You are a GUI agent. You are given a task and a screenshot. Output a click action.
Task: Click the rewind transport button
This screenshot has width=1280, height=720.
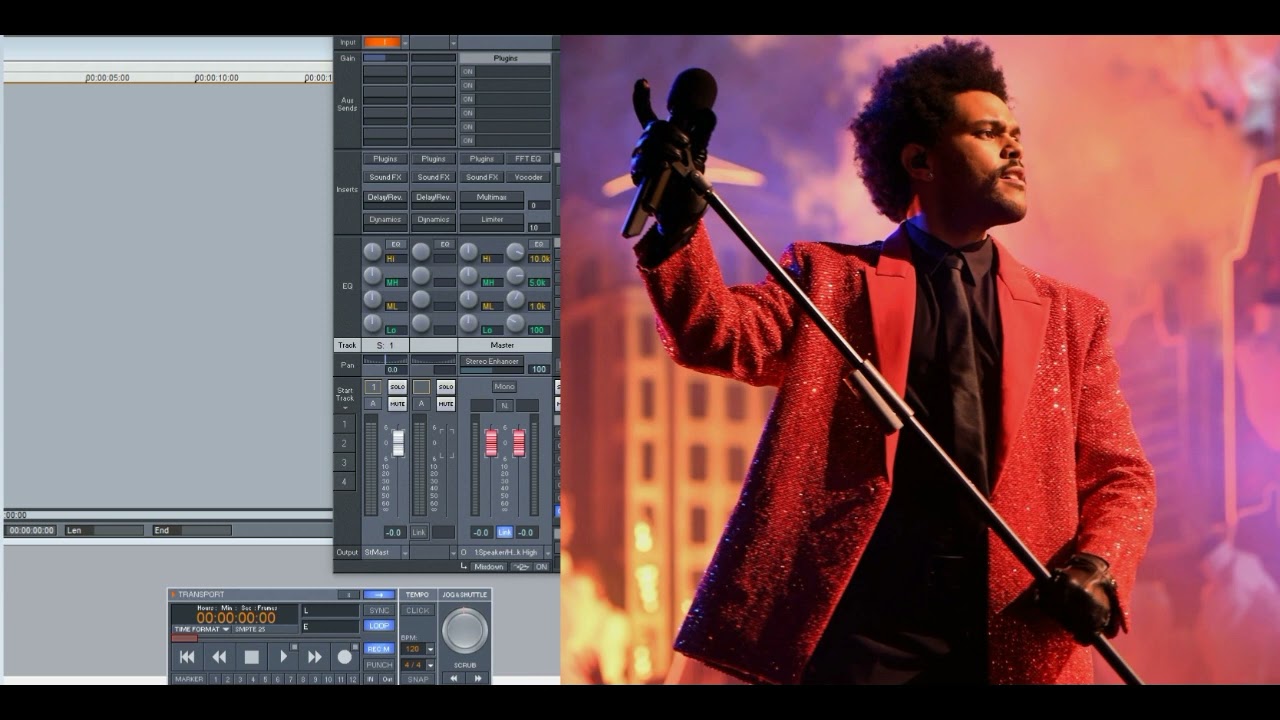click(219, 657)
